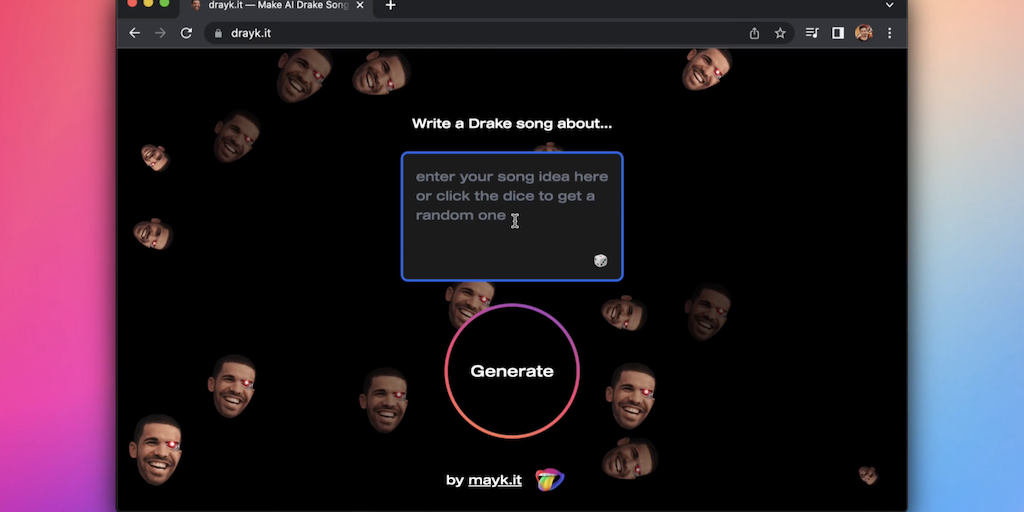1024x512 pixels.
Task: Open the media controls icon
Action: click(812, 33)
